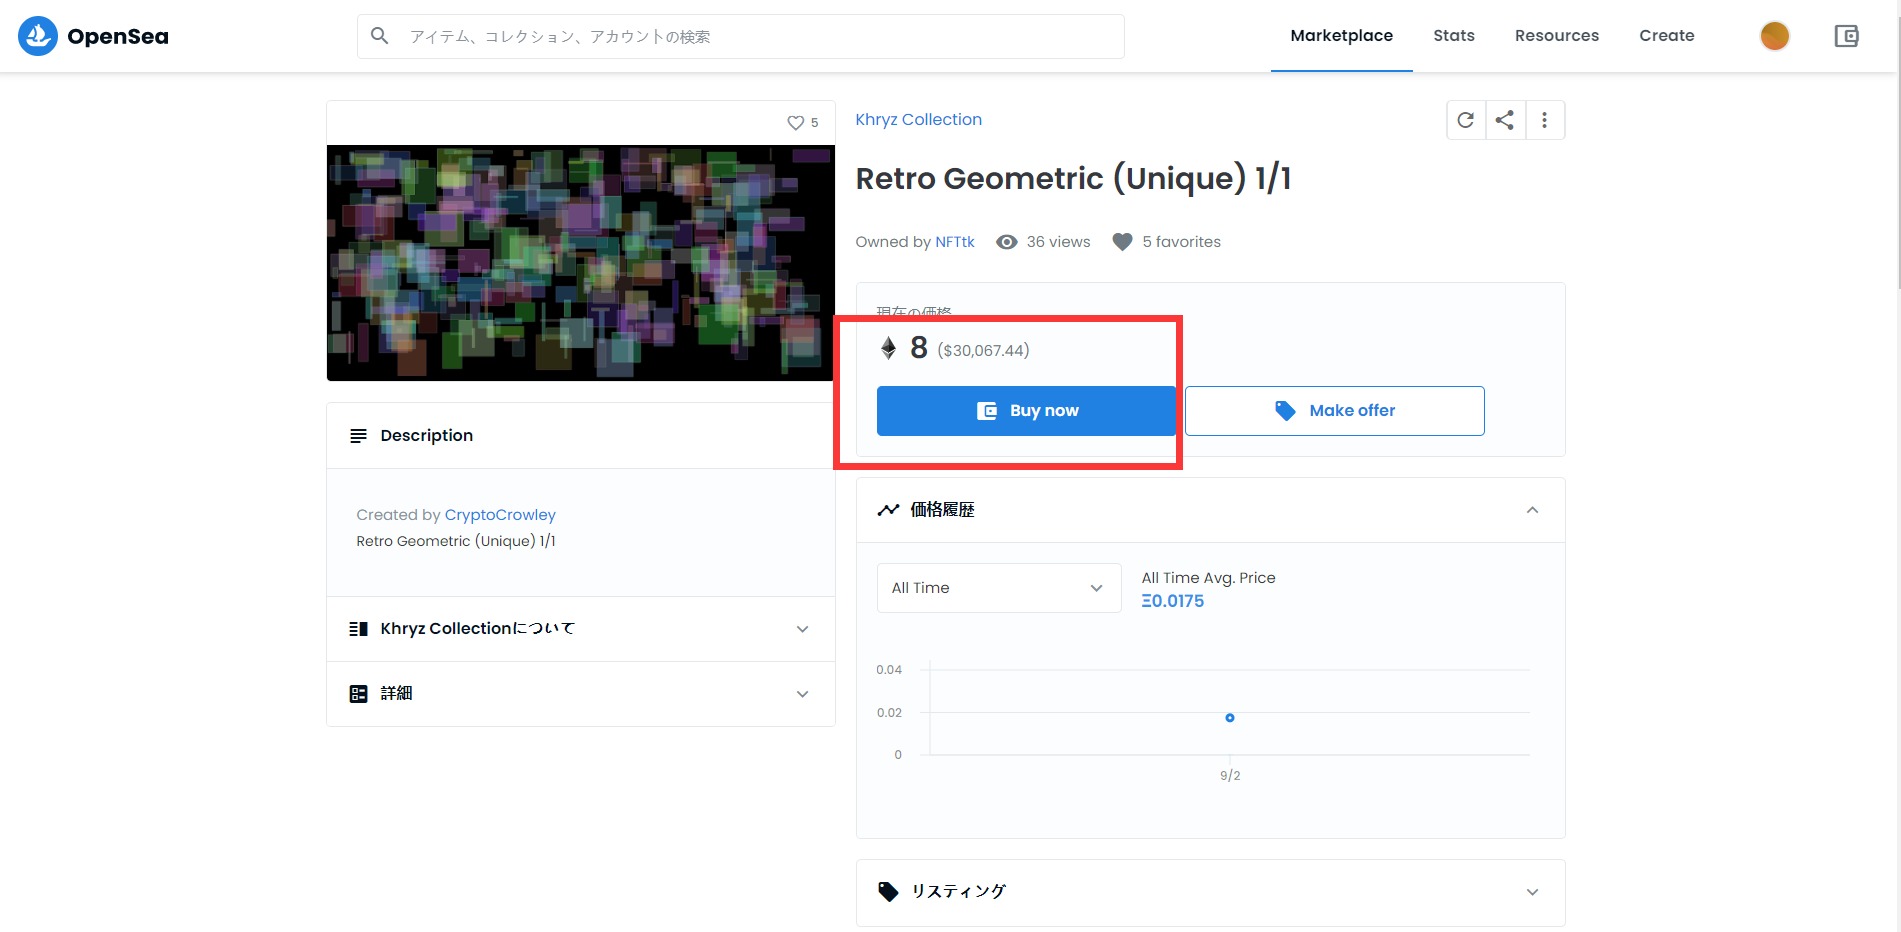This screenshot has width=1901, height=932.
Task: Click the 36 views text
Action: click(x=1058, y=242)
